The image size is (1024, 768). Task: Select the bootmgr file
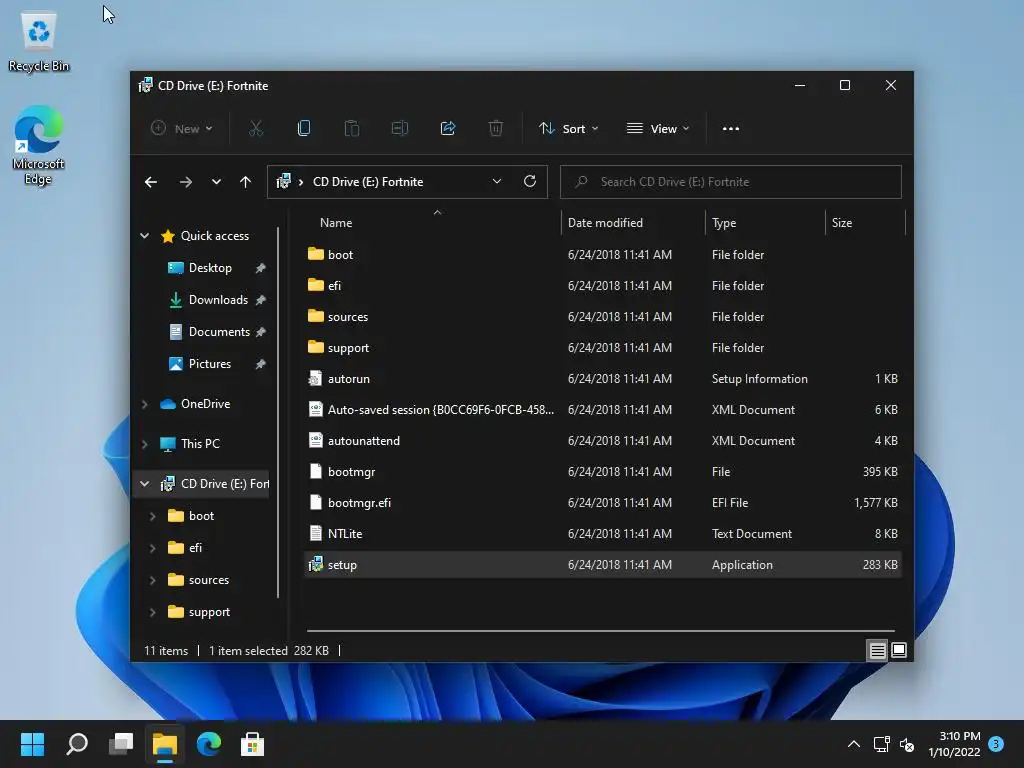pyautogui.click(x=603, y=472)
